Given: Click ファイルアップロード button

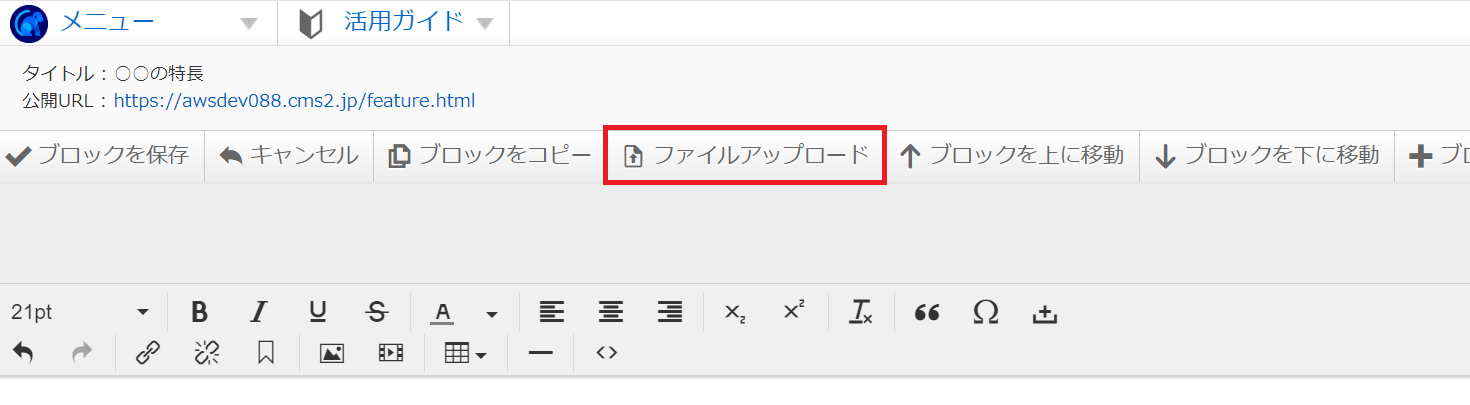Looking at the screenshot, I should pyautogui.click(x=745, y=156).
